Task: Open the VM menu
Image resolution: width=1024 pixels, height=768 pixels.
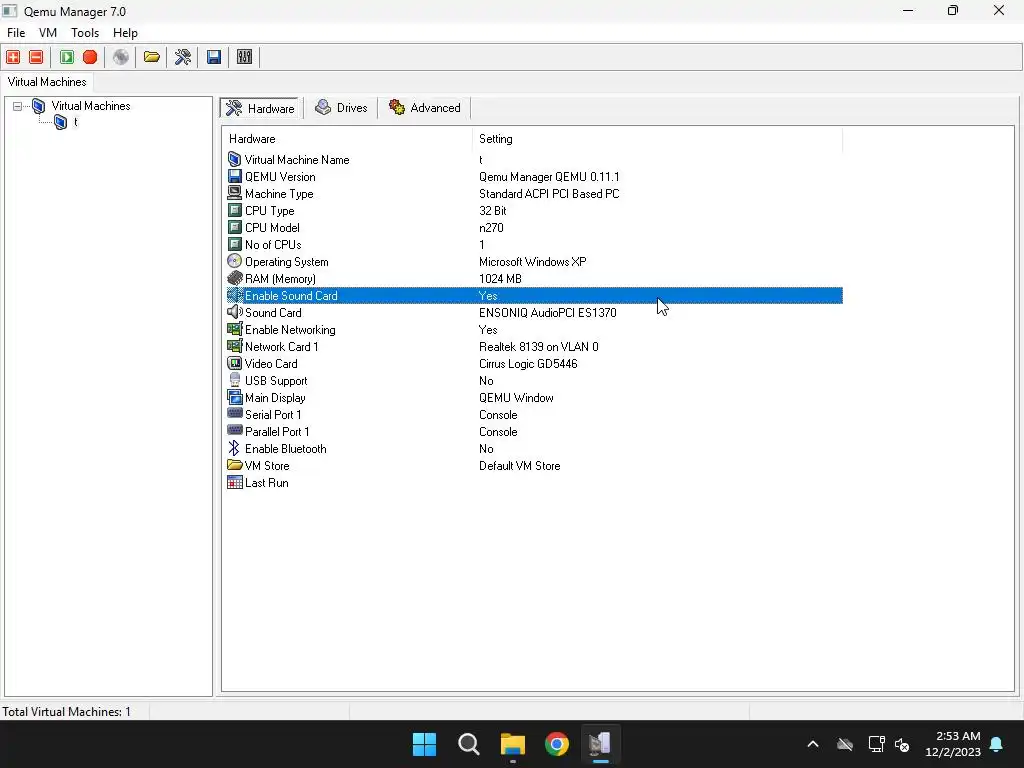Action: (x=48, y=33)
